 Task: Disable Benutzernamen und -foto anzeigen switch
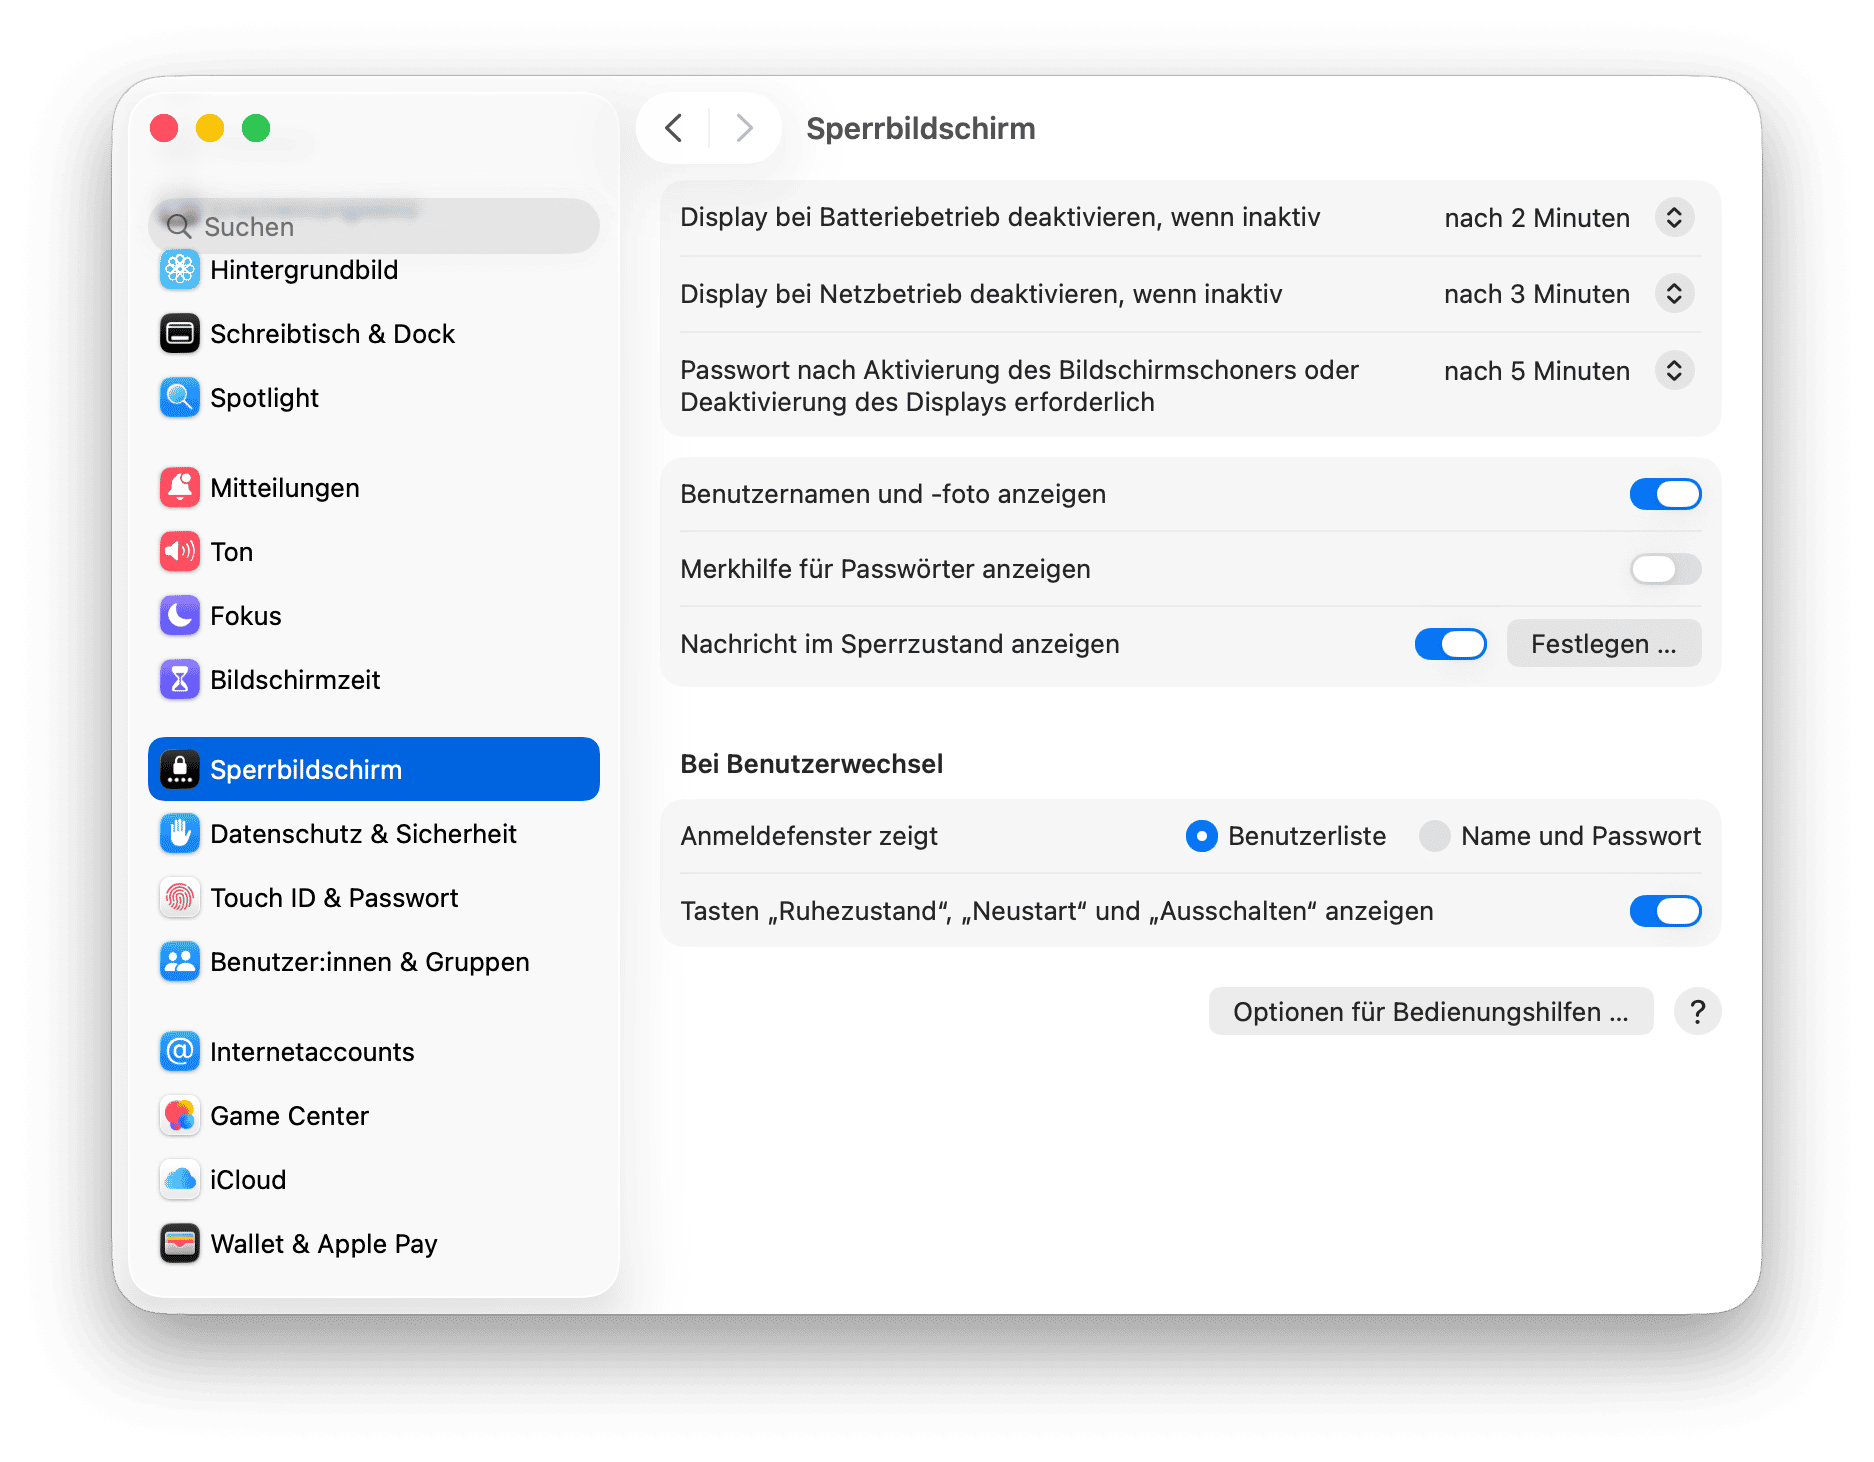1665,494
